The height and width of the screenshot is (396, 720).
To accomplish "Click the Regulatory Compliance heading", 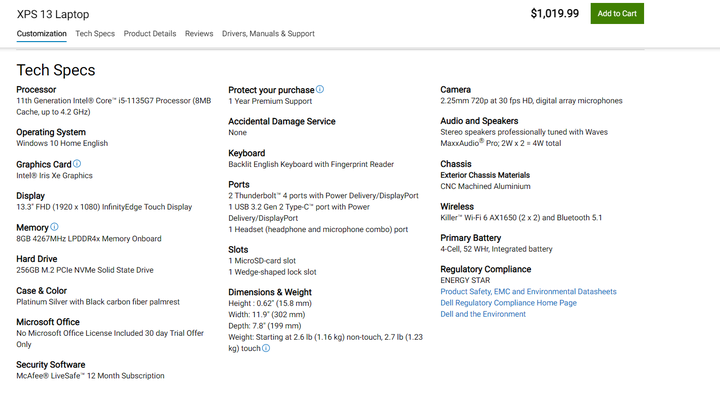I will [x=486, y=269].
